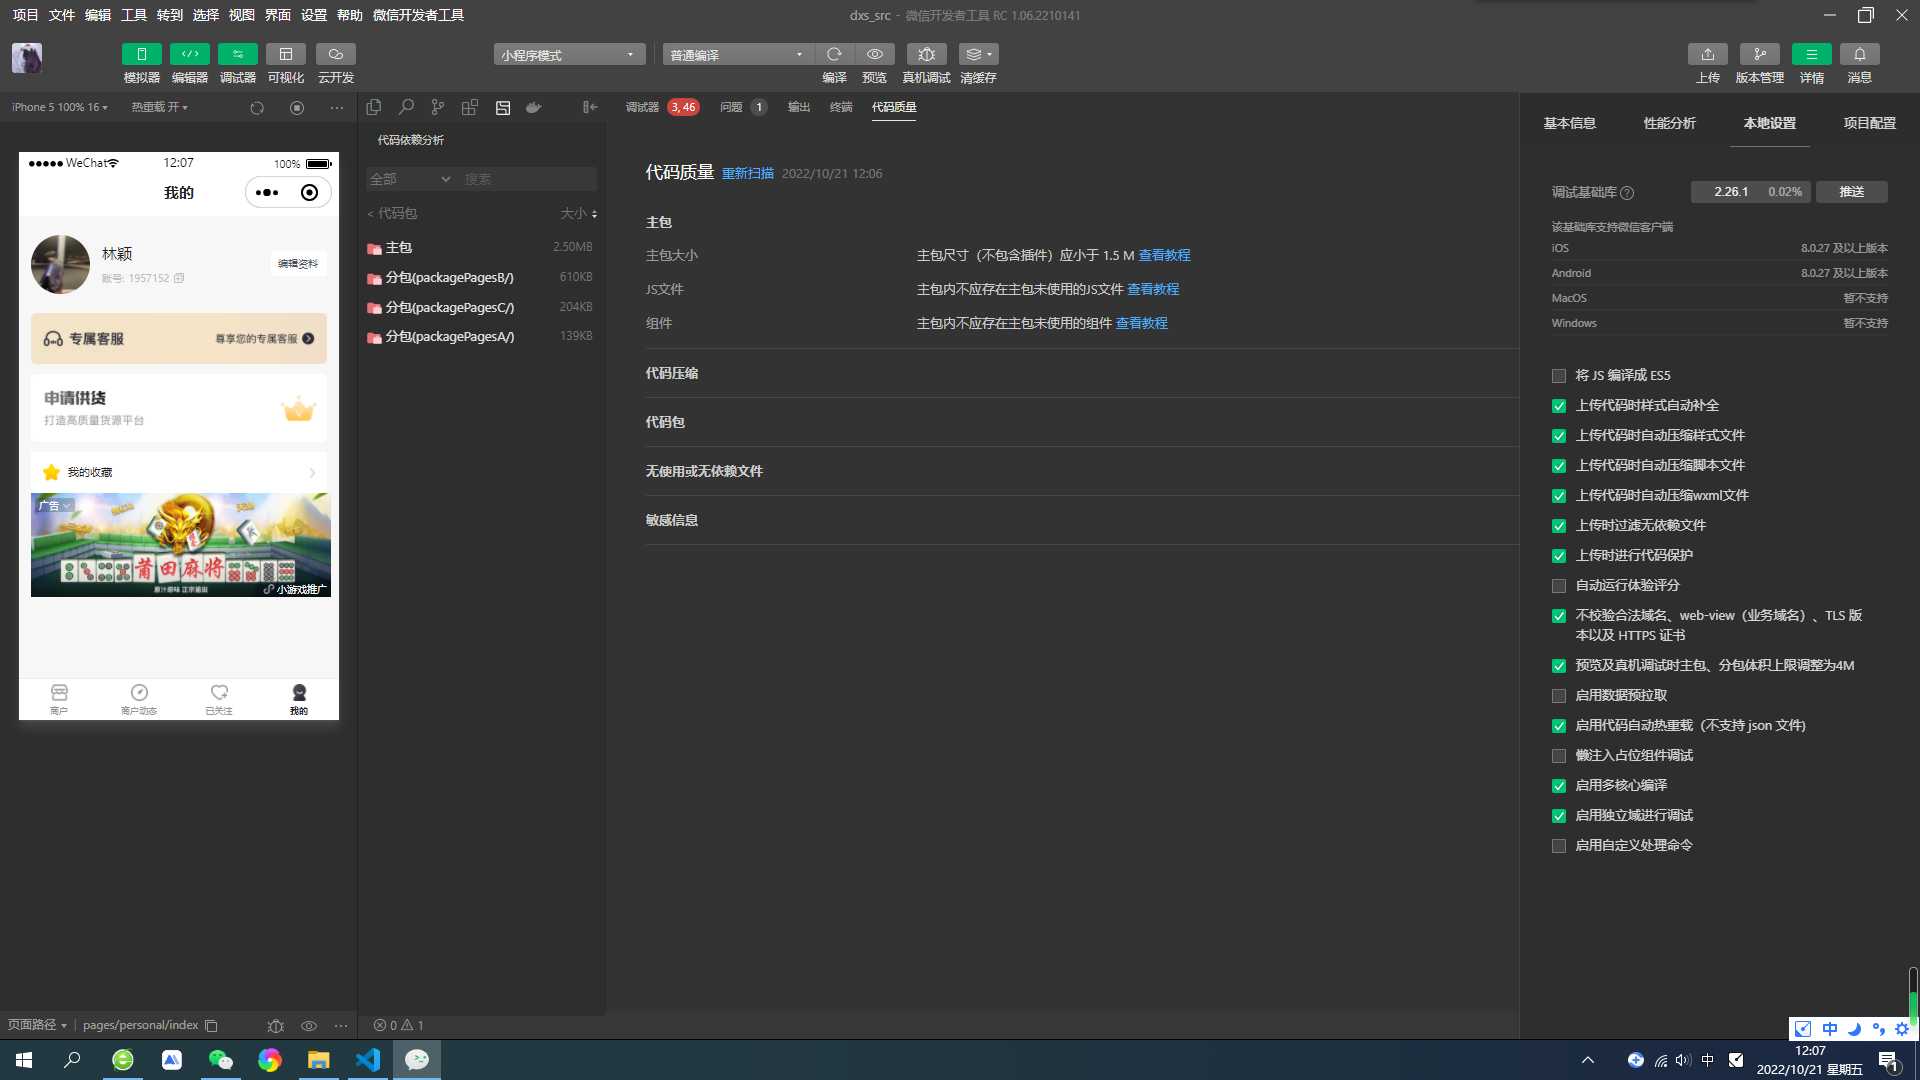Open the 工具 menu in menu bar
The image size is (1920, 1080).
[x=133, y=15]
